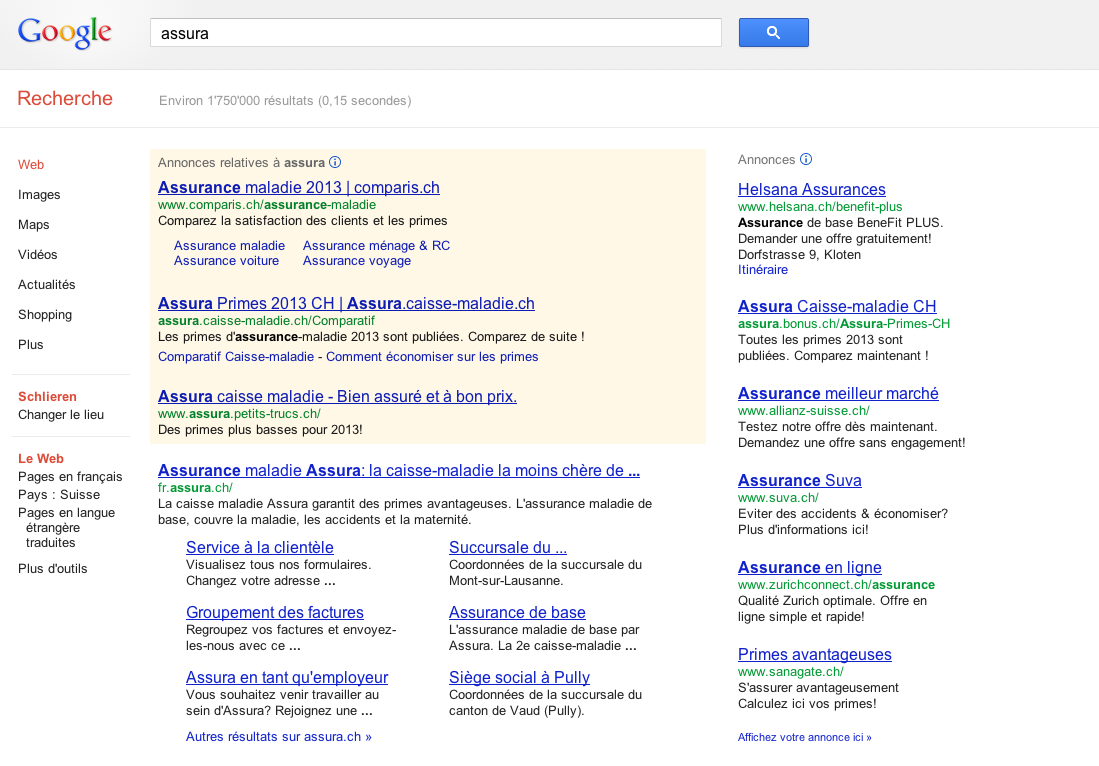
Task: Click green URL 'www.suva.ch/'
Action: (x=778, y=498)
